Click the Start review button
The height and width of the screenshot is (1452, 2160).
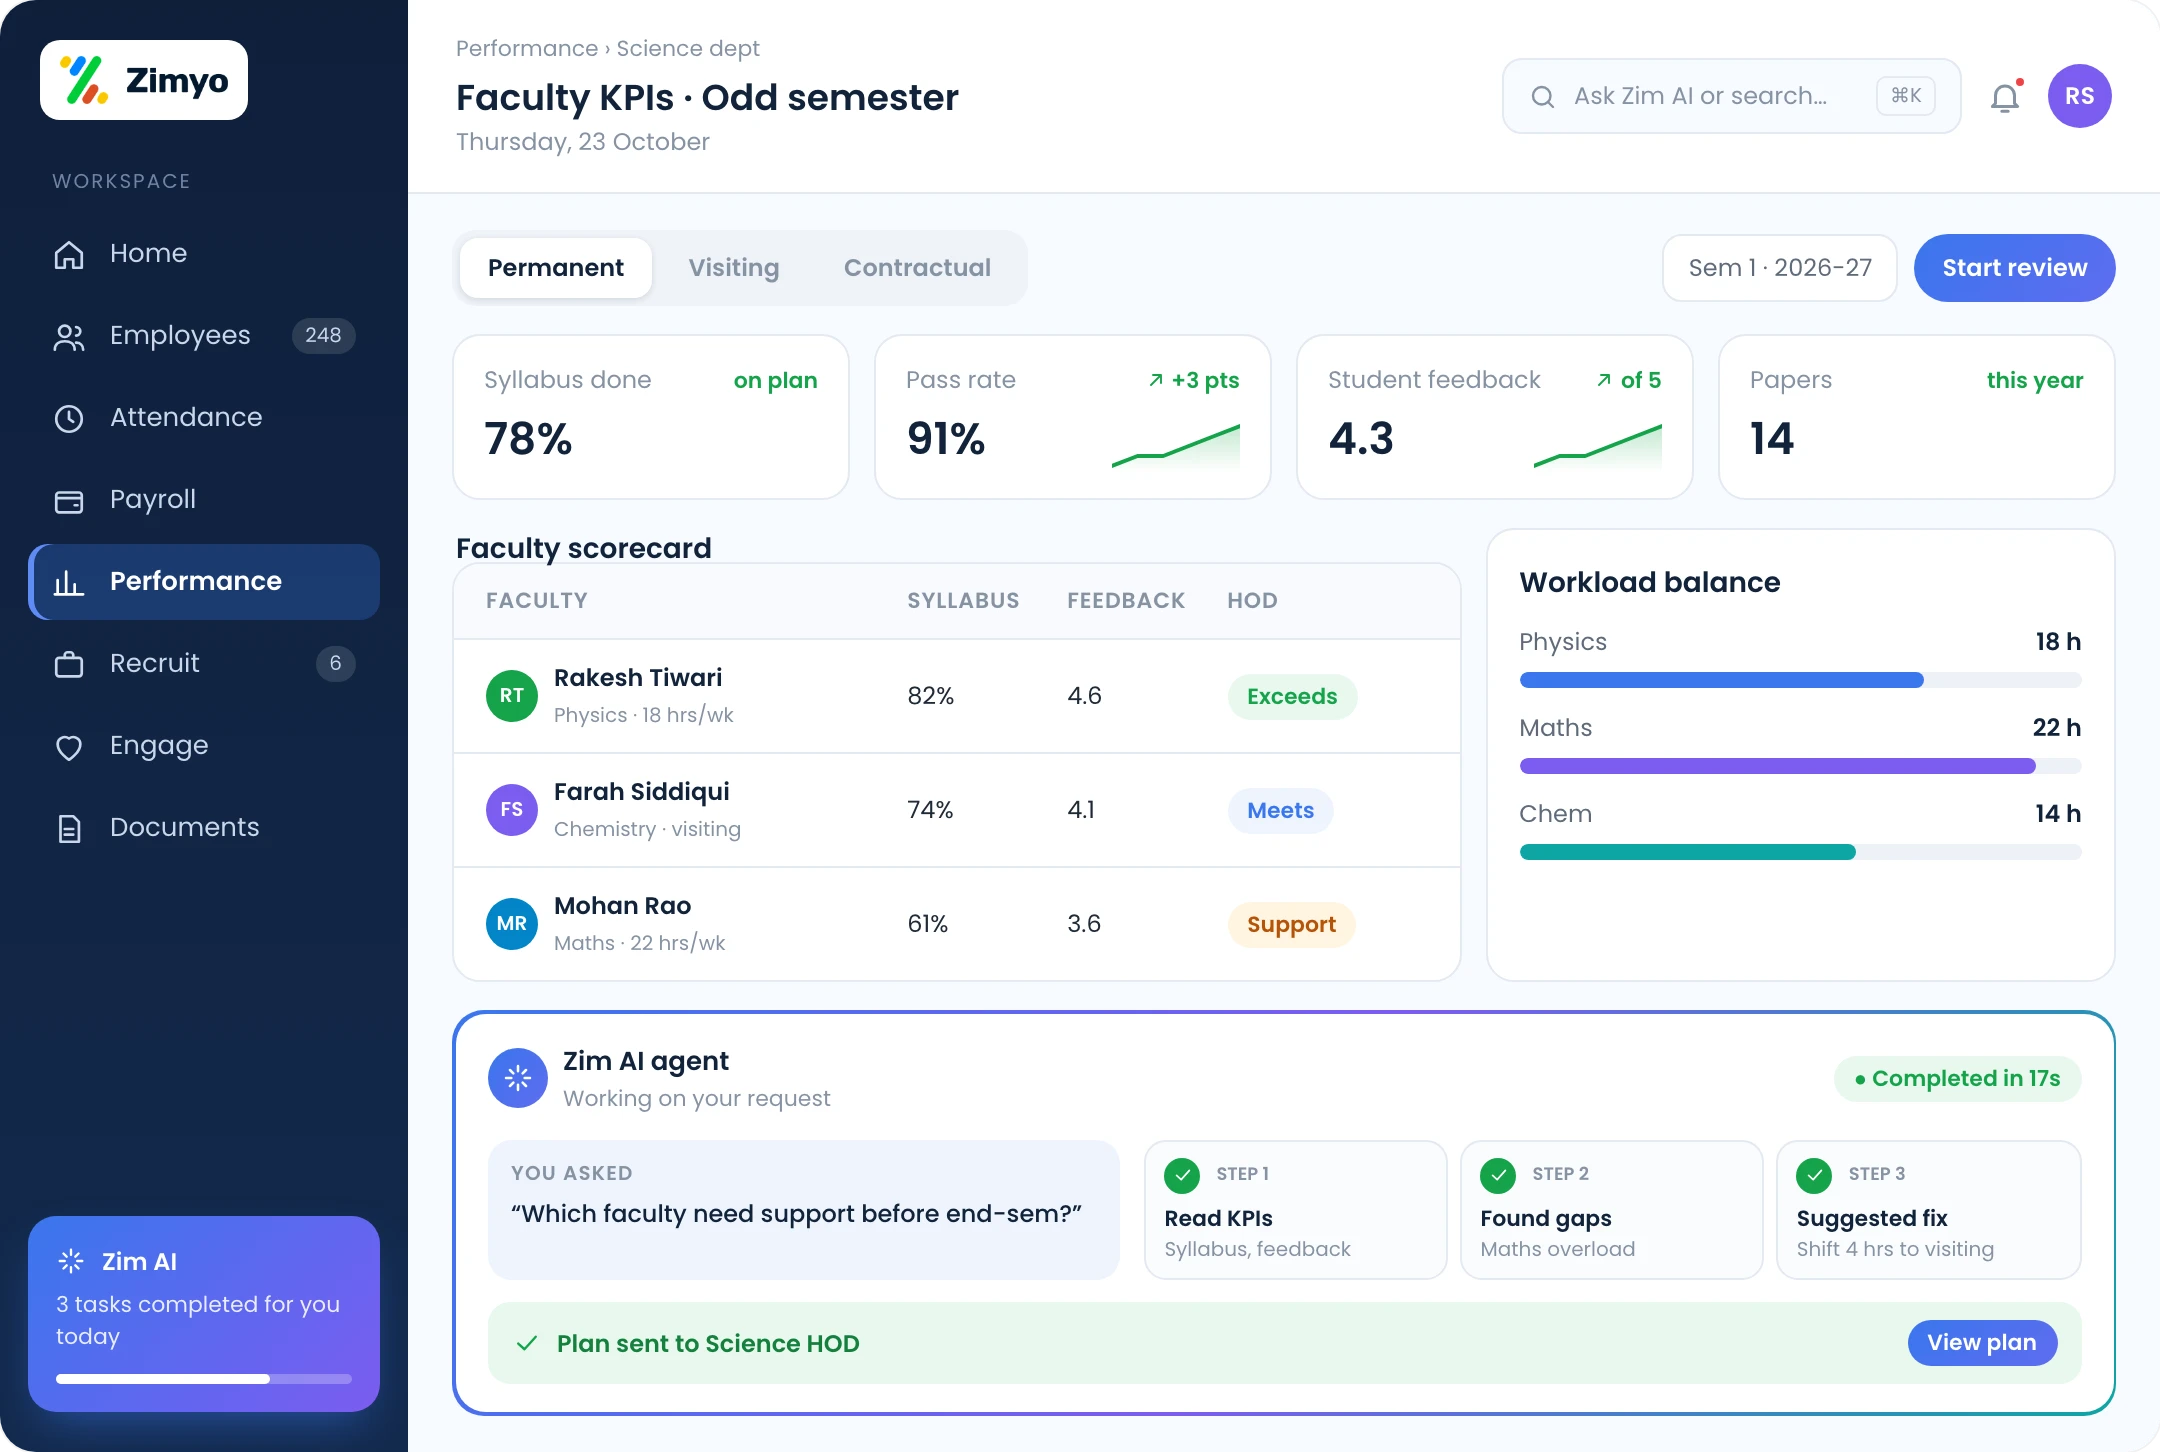2015,268
